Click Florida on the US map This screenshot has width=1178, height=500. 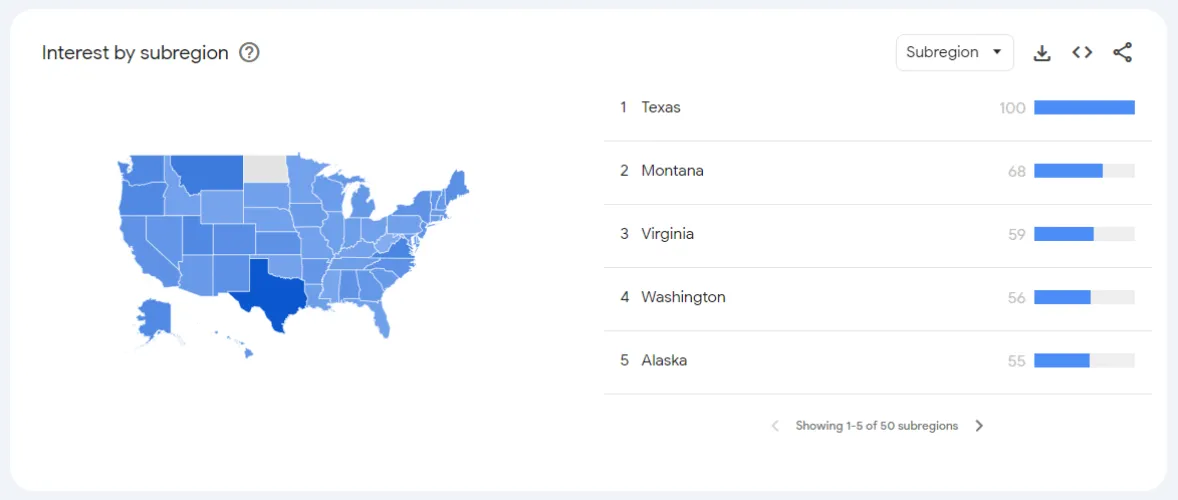pyautogui.click(x=383, y=318)
